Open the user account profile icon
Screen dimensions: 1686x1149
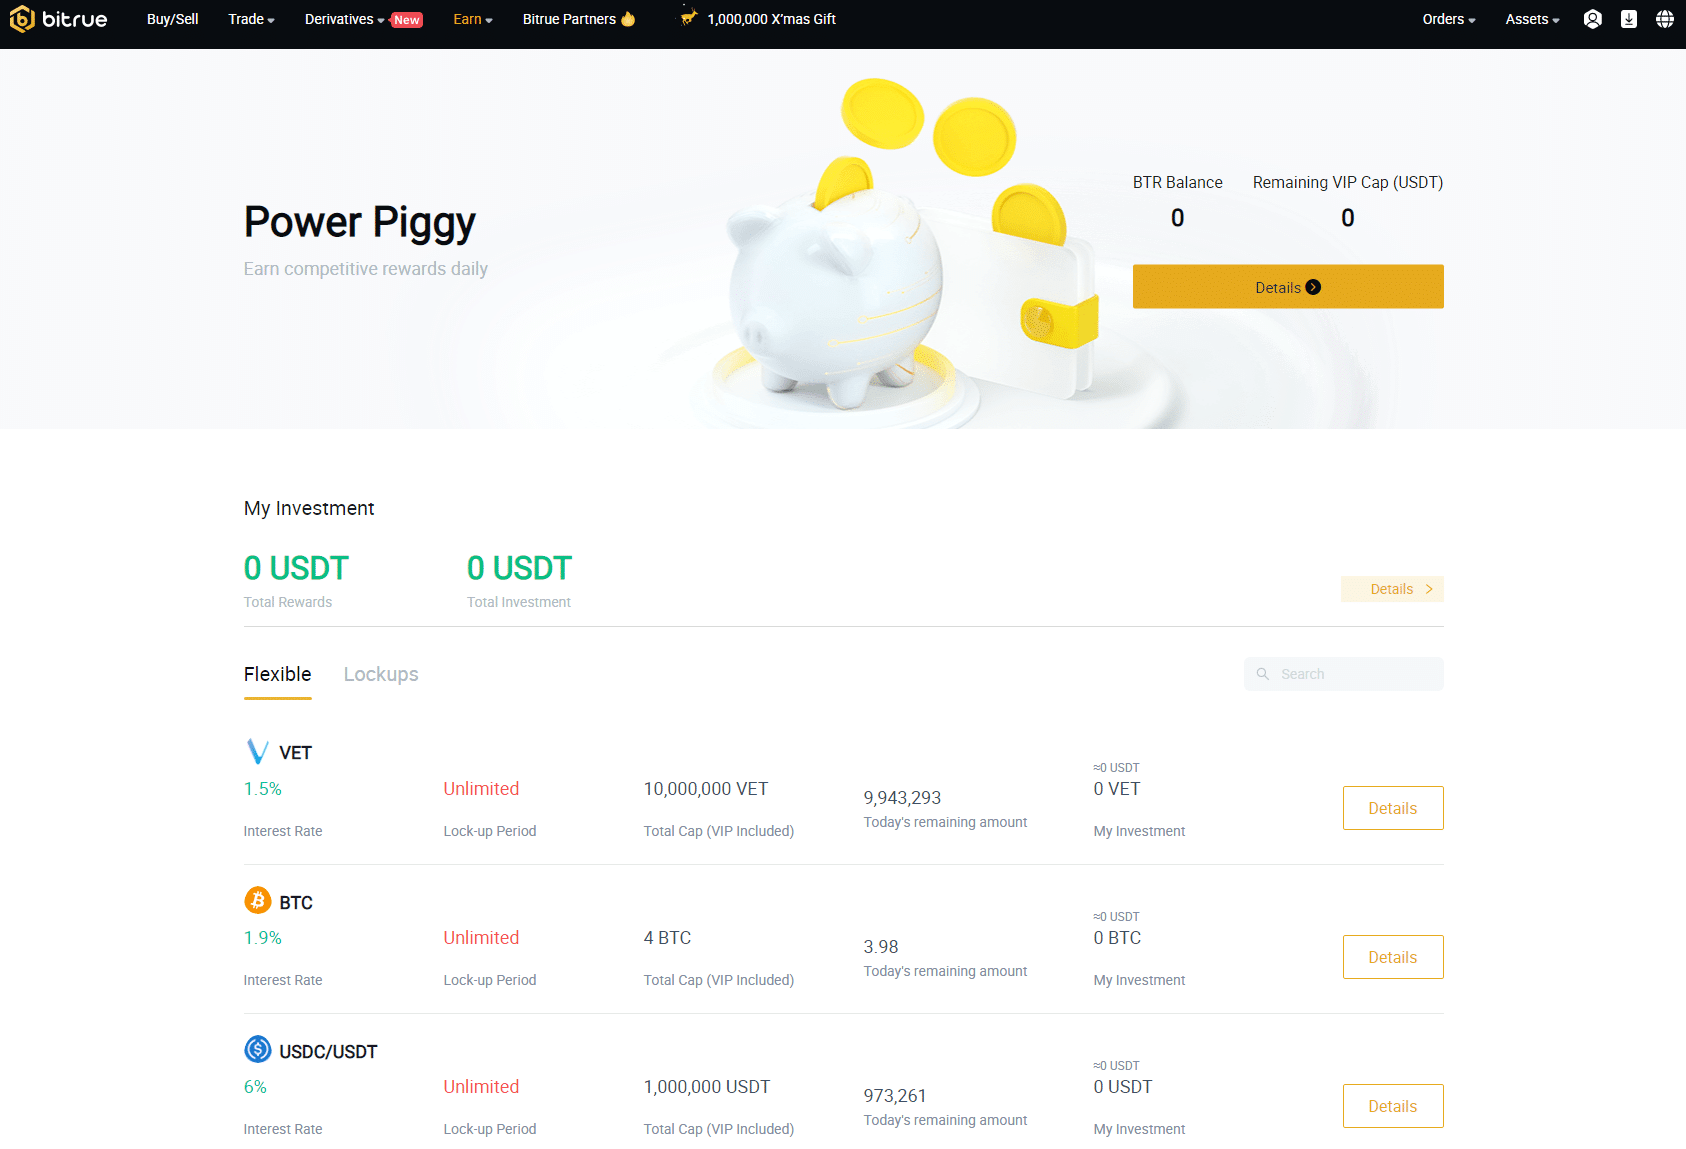click(x=1593, y=19)
